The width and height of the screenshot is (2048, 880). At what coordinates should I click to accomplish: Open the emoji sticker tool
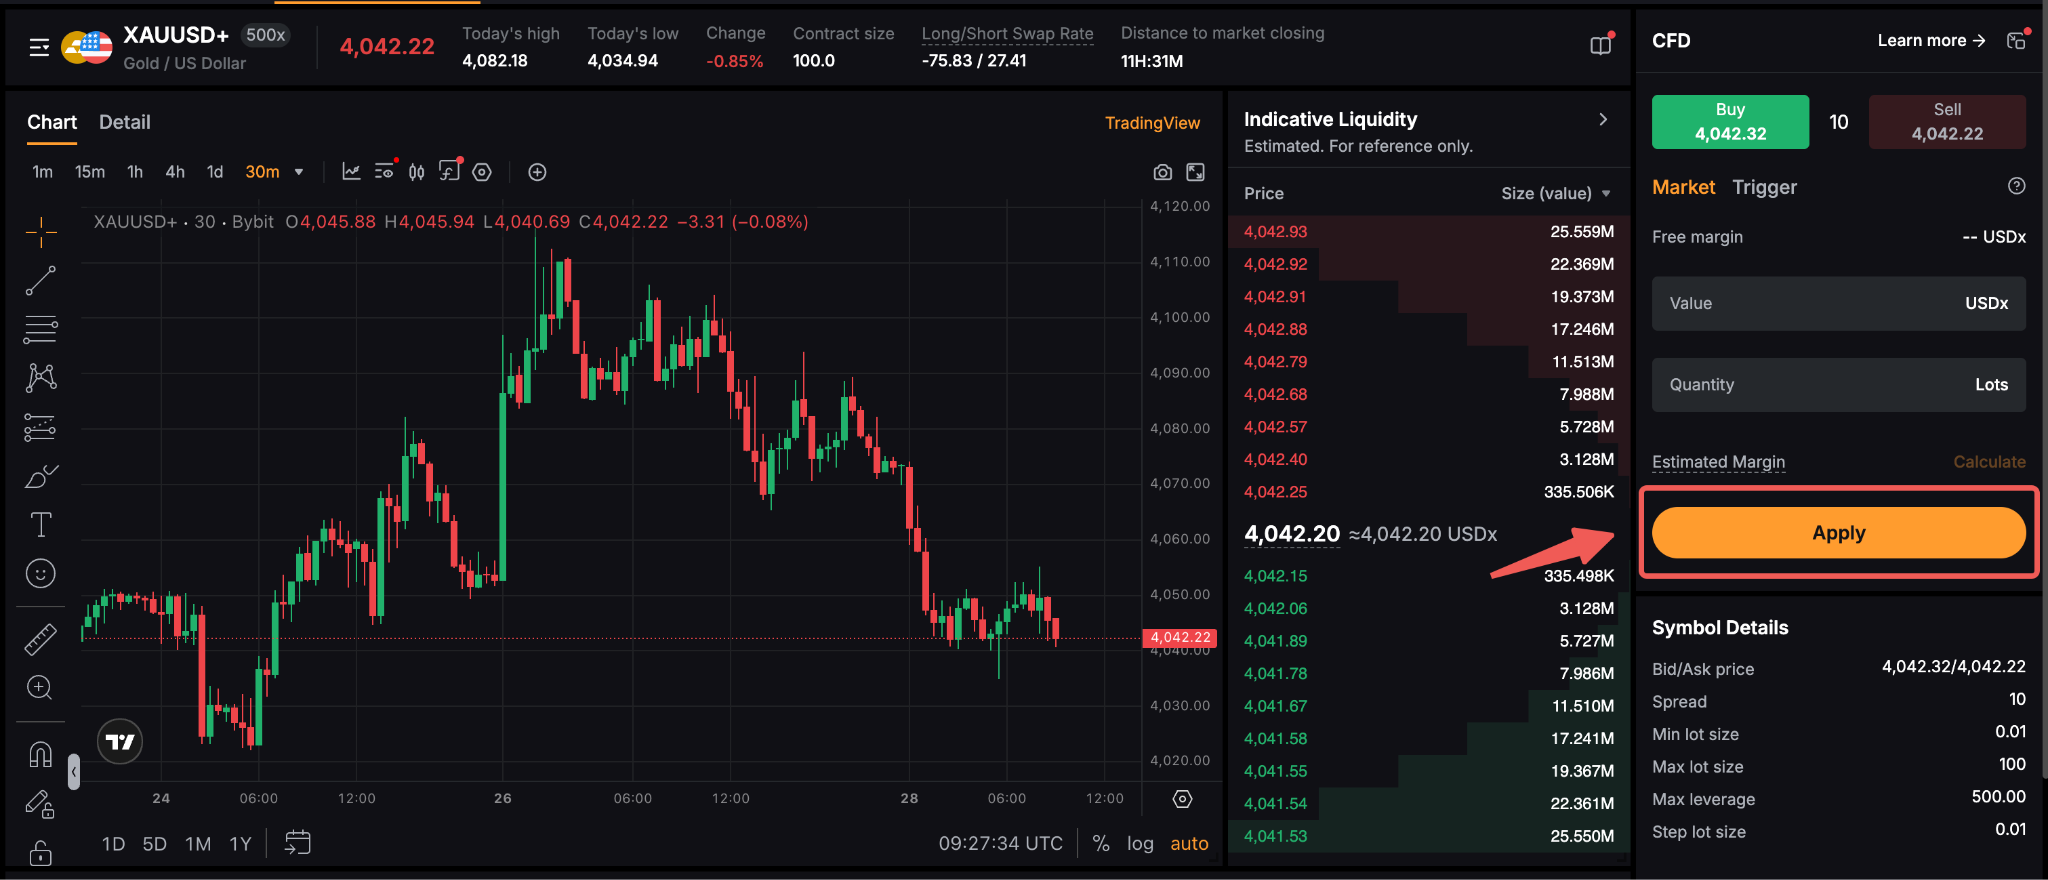(x=40, y=573)
